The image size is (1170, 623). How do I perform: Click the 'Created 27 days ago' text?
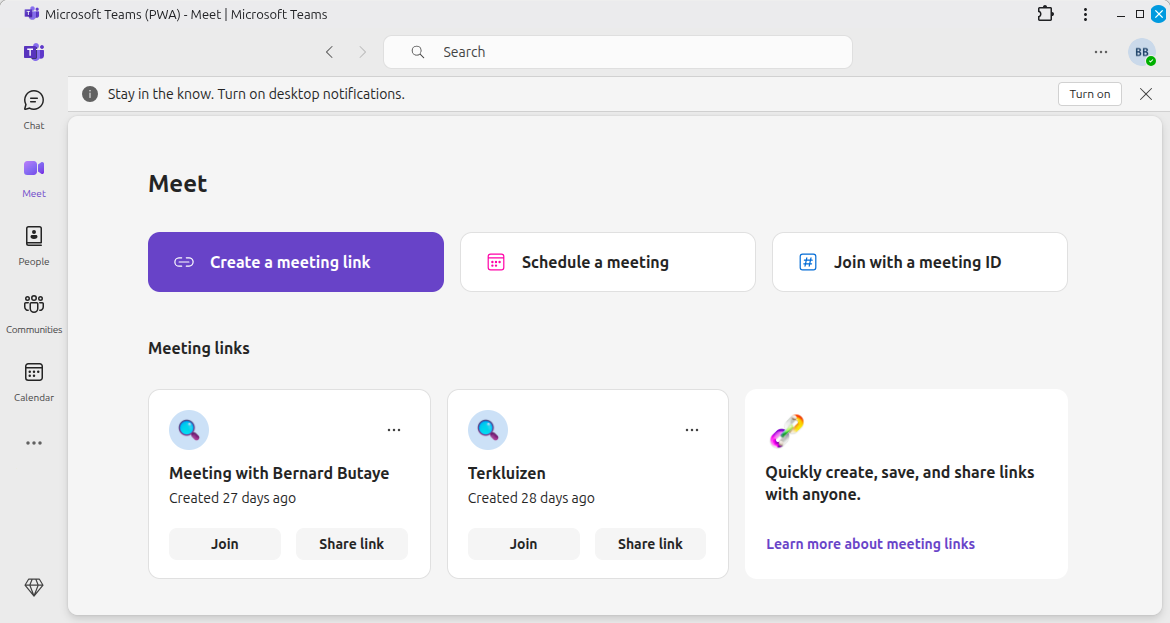click(x=232, y=498)
